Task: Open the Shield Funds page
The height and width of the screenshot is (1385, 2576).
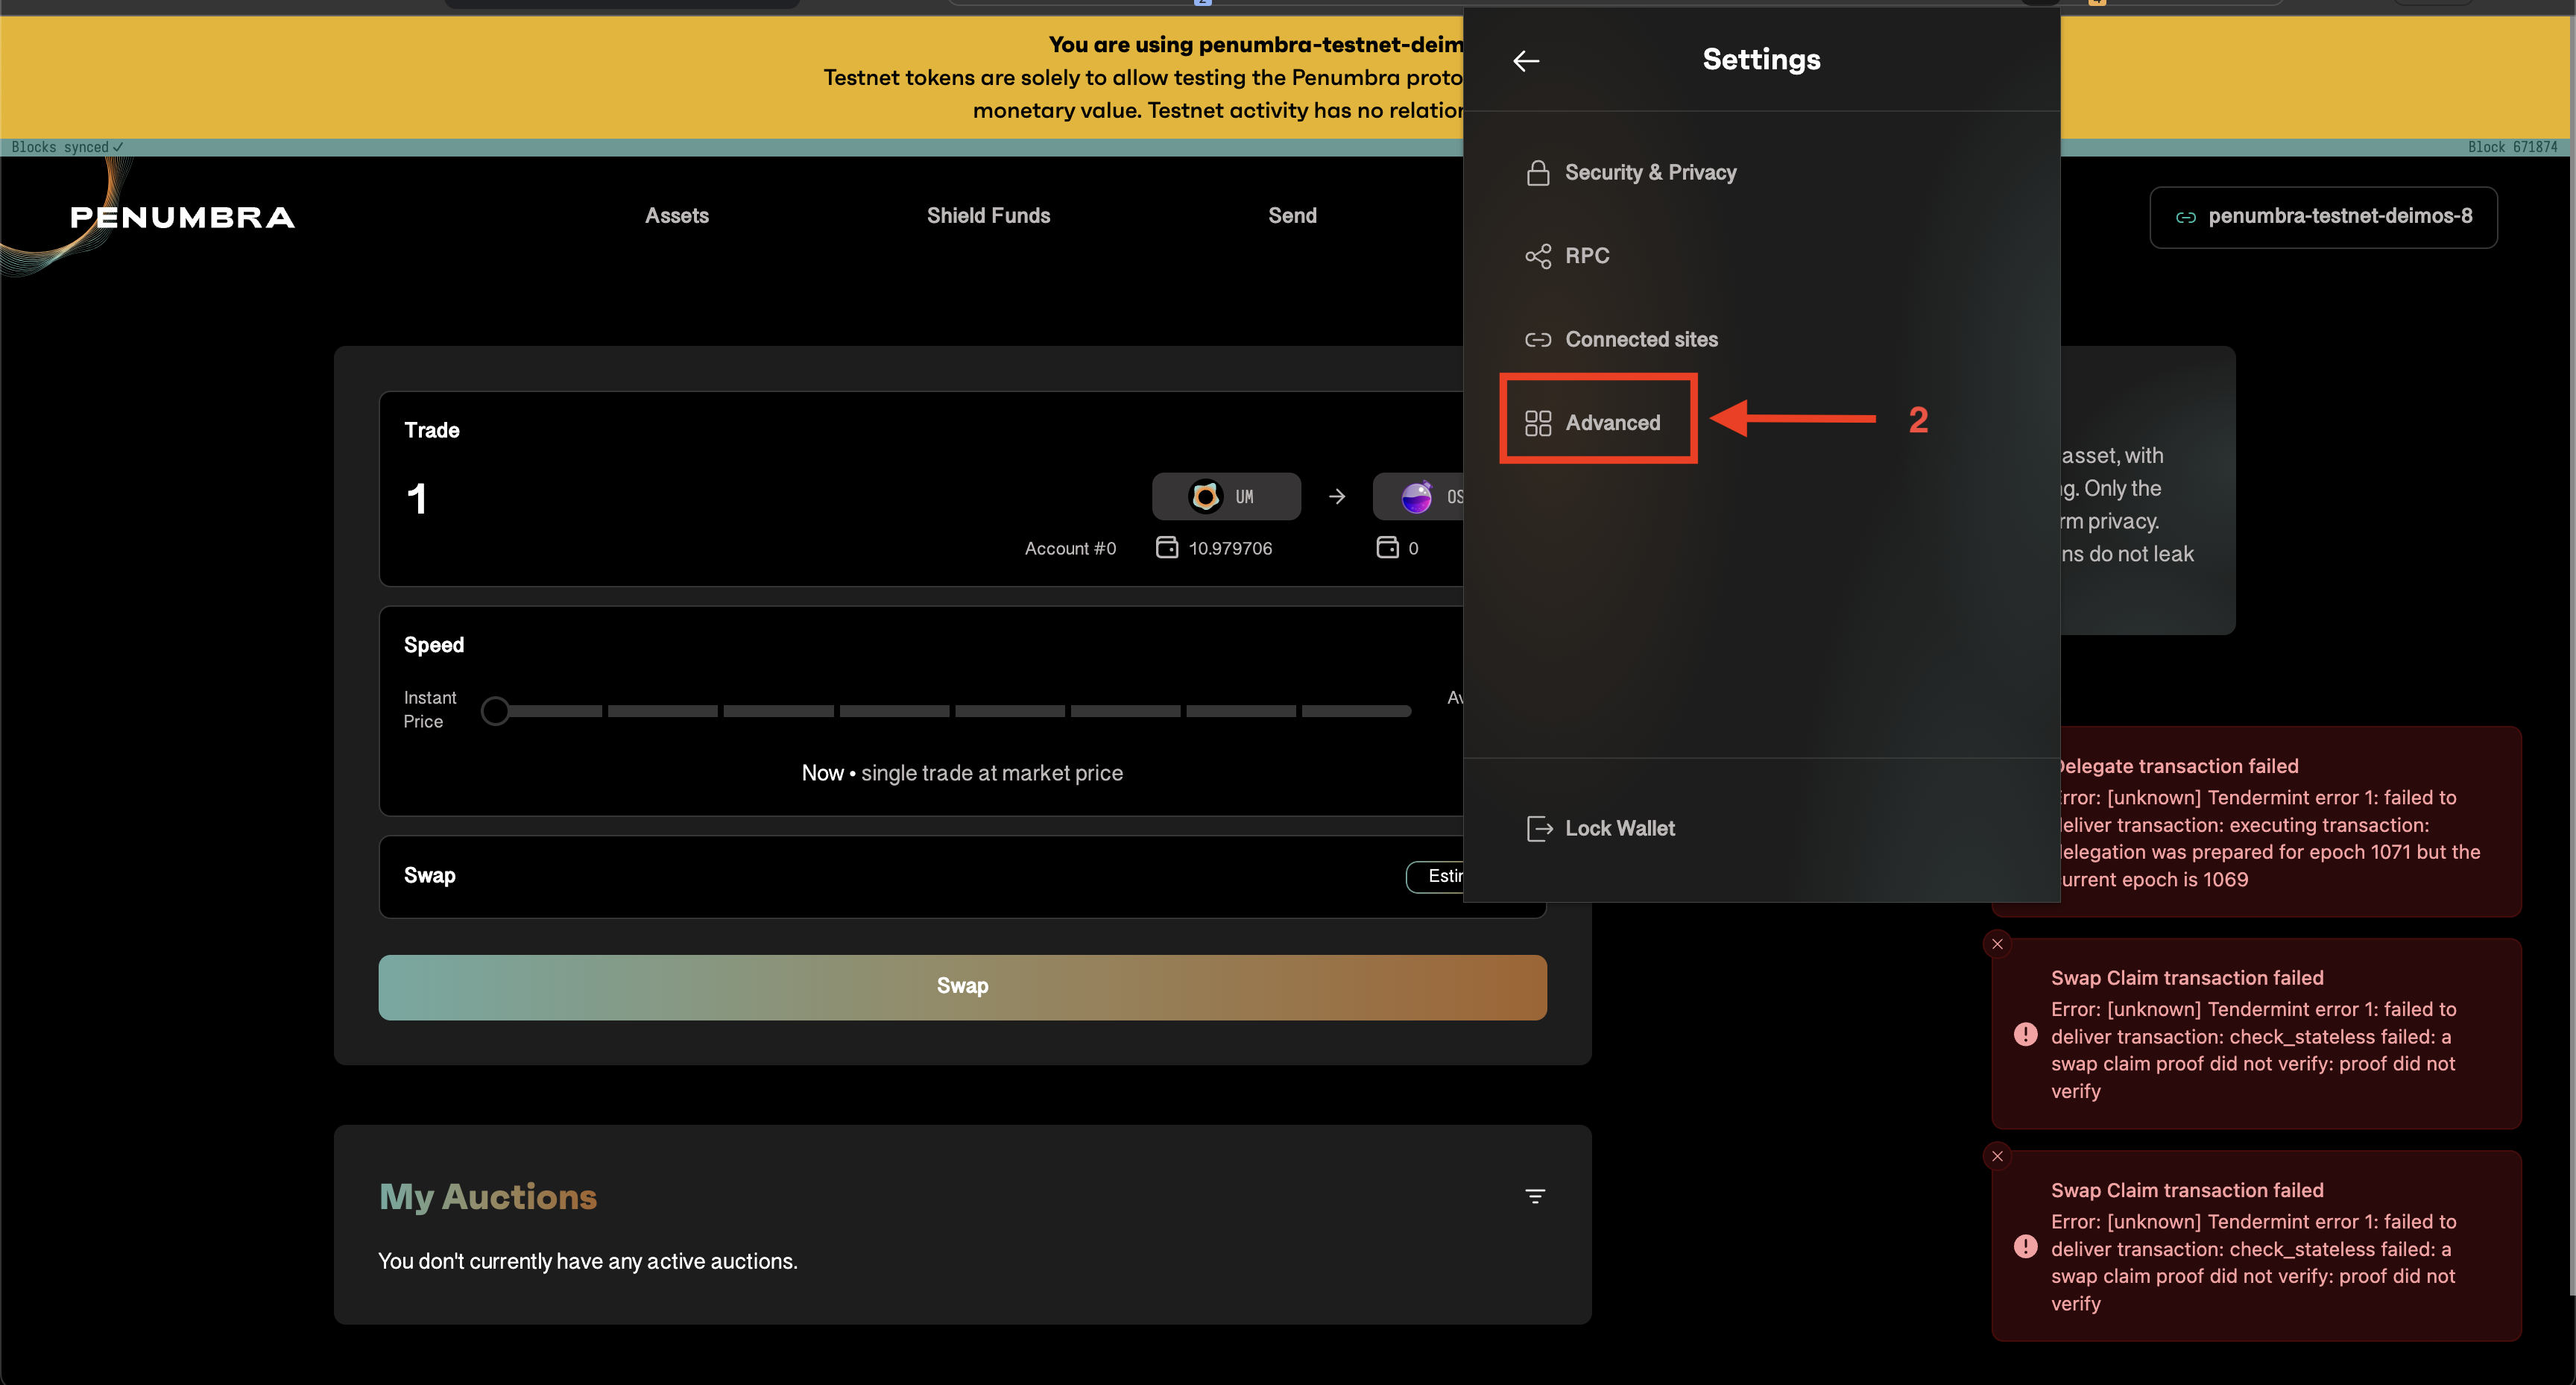Action: (x=988, y=216)
